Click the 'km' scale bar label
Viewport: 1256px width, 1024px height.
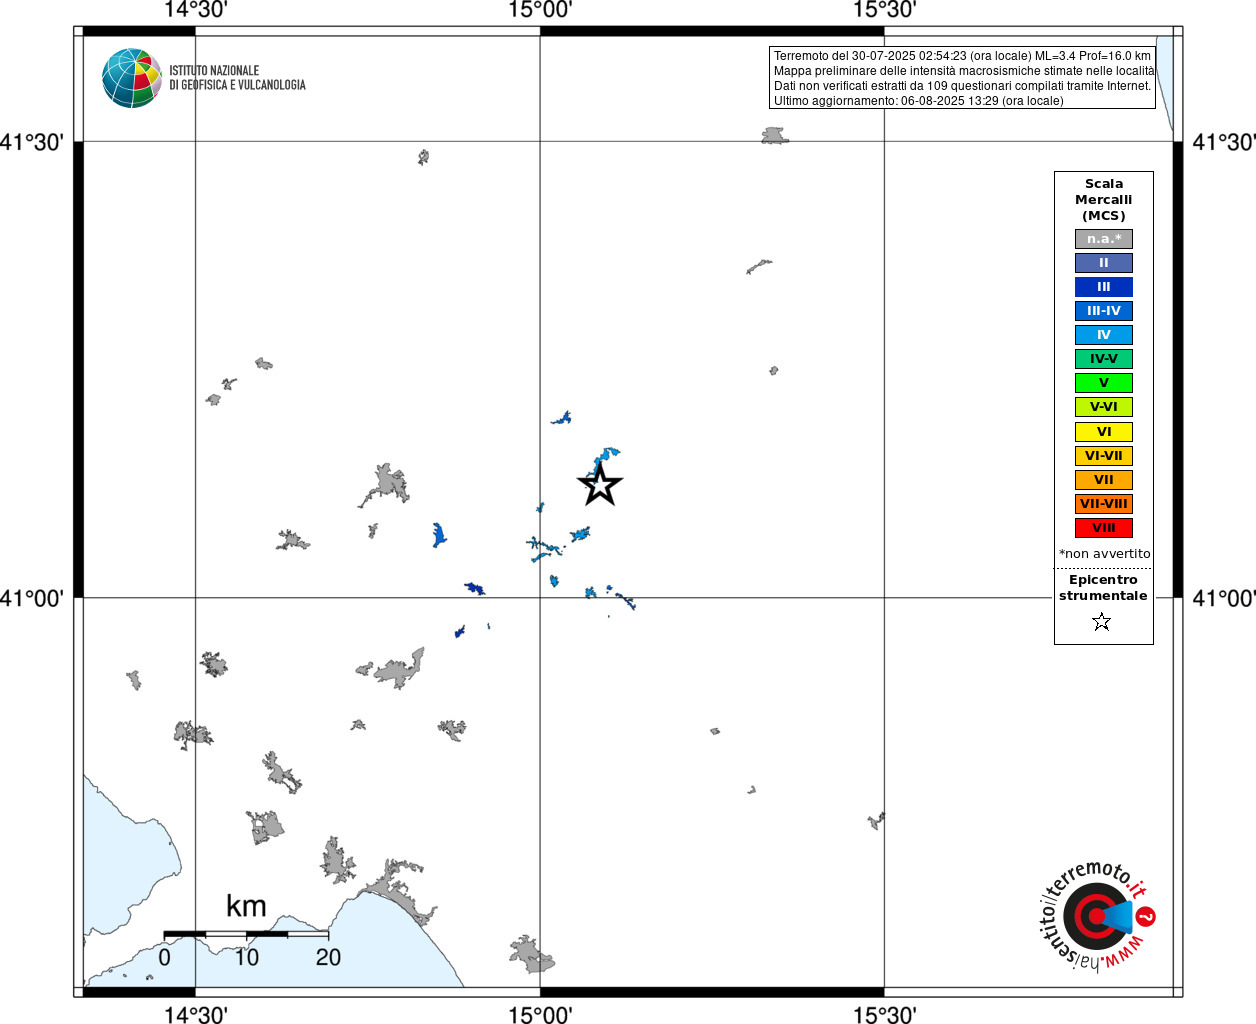pos(246,906)
